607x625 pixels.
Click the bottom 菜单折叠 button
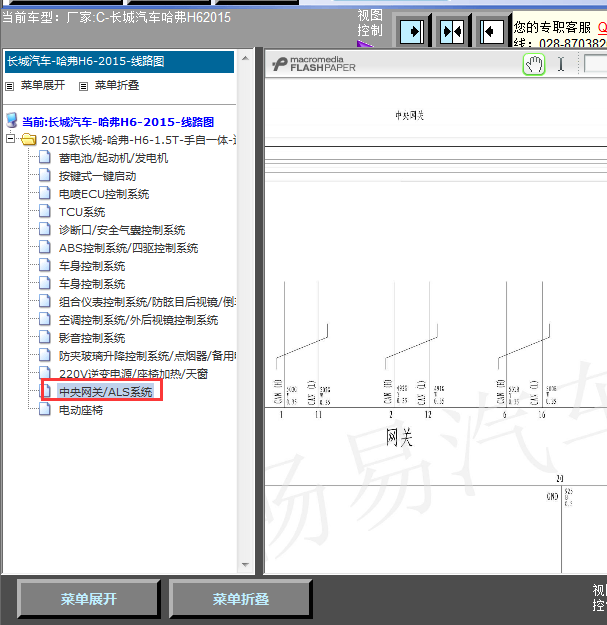[x=240, y=599]
